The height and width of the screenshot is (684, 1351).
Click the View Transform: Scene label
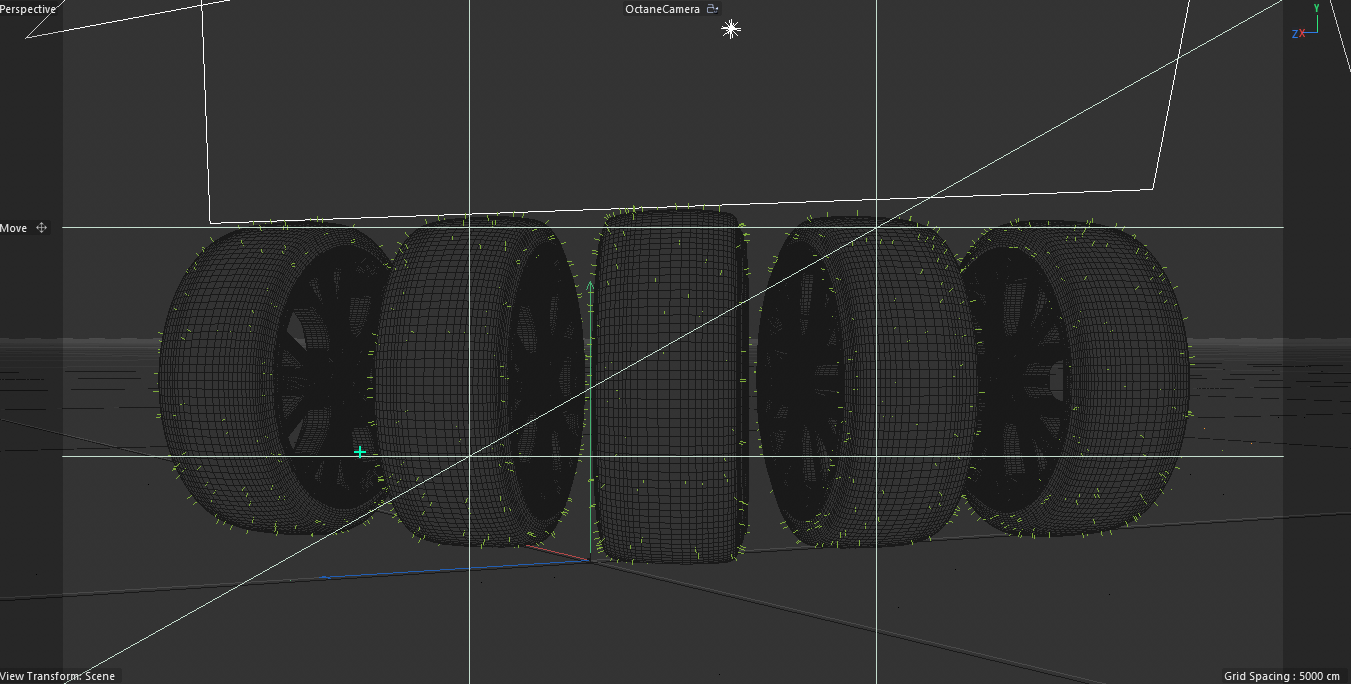click(58, 676)
